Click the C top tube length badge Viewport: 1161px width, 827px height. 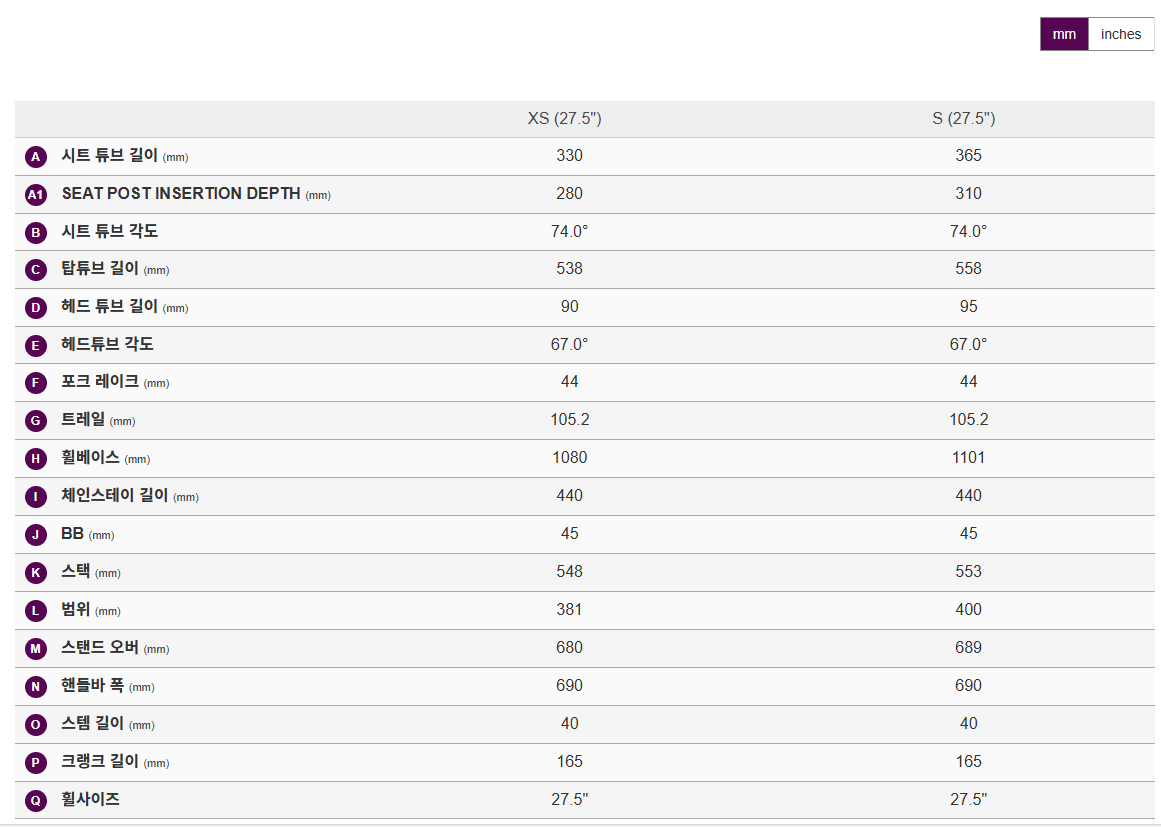click(36, 270)
